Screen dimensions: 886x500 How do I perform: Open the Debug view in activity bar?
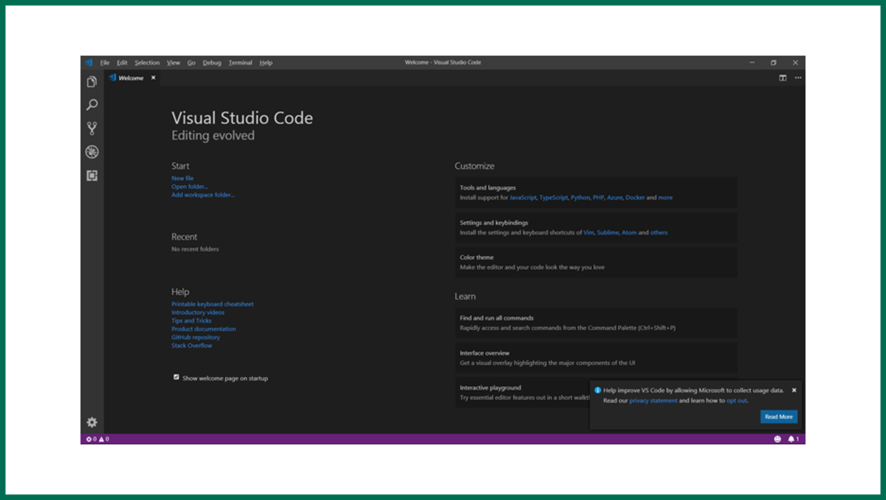(x=92, y=152)
